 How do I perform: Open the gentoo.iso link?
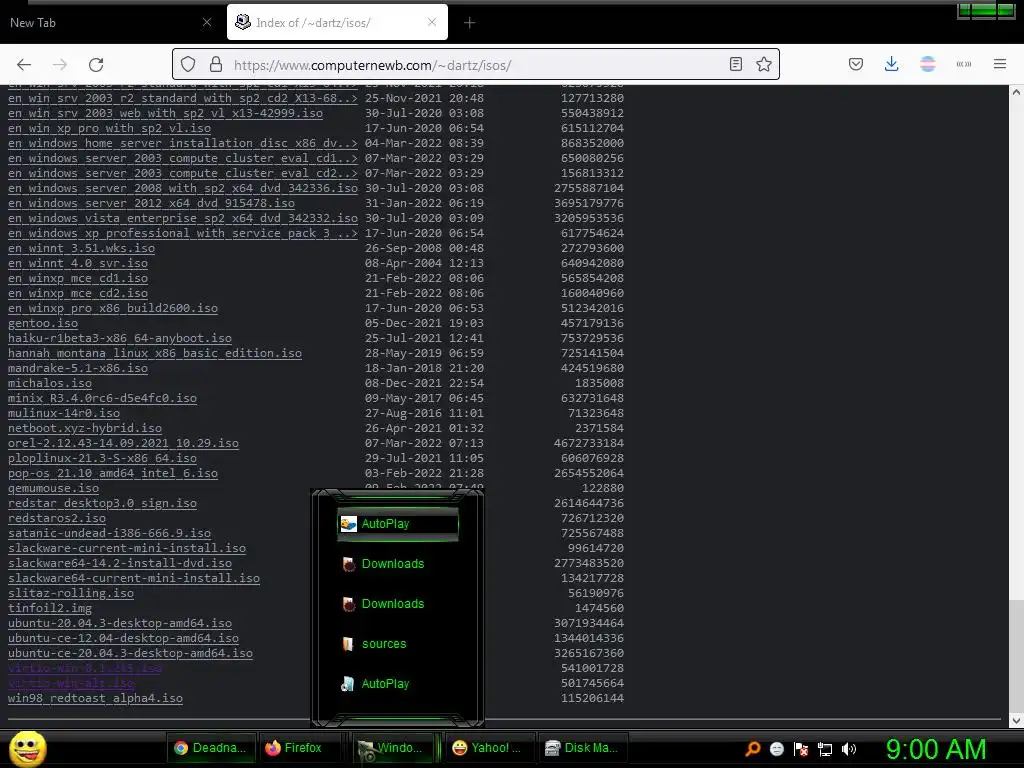pos(43,323)
